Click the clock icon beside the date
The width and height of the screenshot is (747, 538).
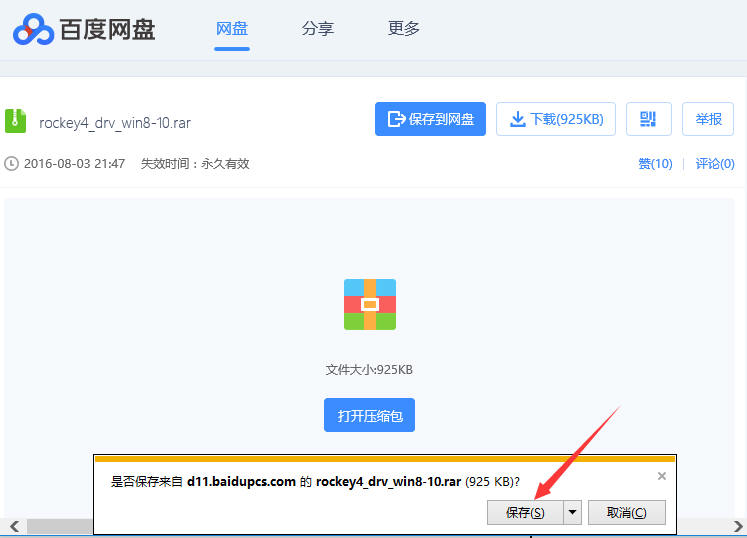click(x=11, y=164)
